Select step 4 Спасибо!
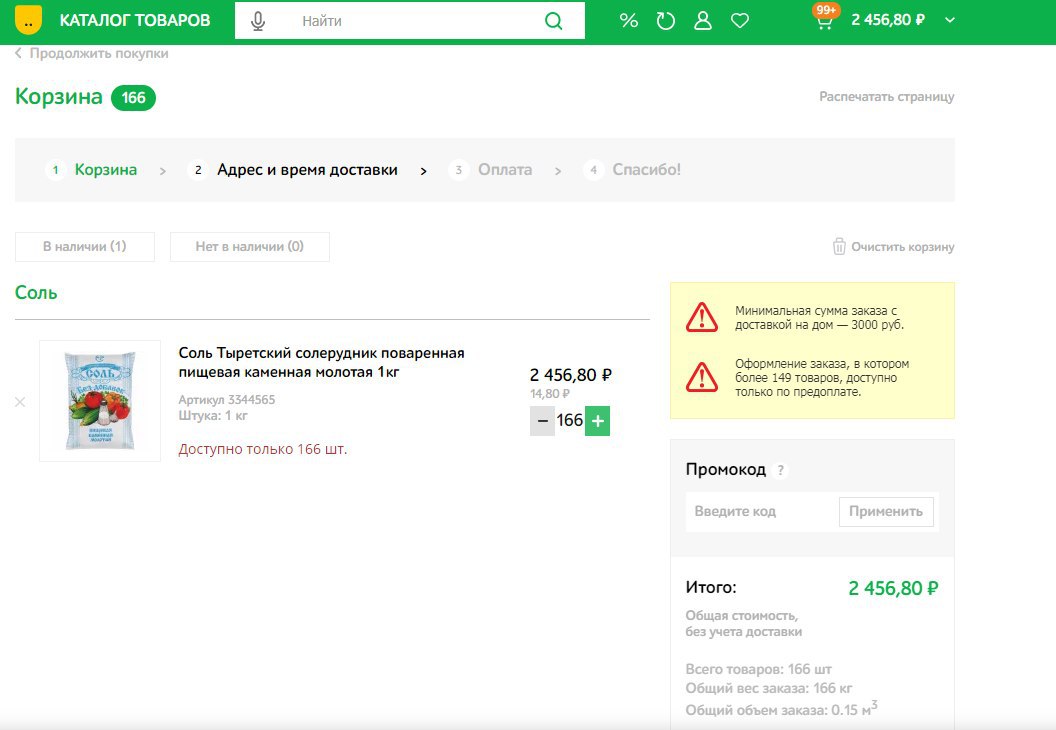The width and height of the screenshot is (1056, 730). (x=632, y=170)
